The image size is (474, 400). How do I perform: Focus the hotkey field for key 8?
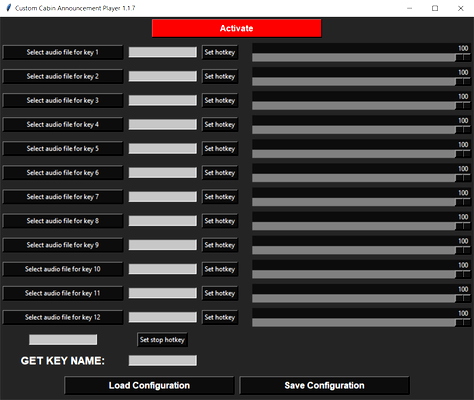[163, 221]
